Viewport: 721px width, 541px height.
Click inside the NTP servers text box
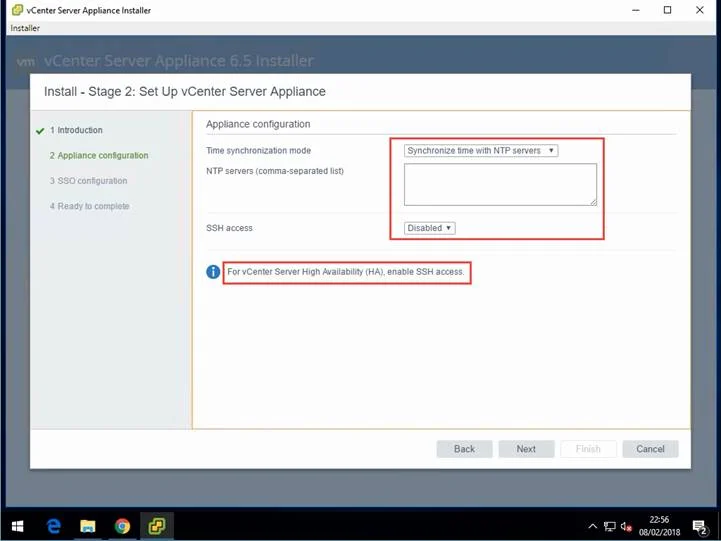click(500, 184)
